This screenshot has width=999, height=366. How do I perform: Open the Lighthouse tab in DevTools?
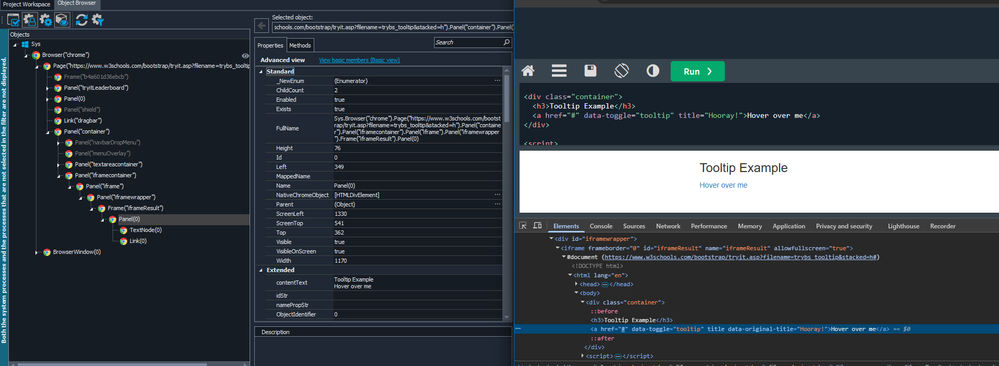[903, 226]
